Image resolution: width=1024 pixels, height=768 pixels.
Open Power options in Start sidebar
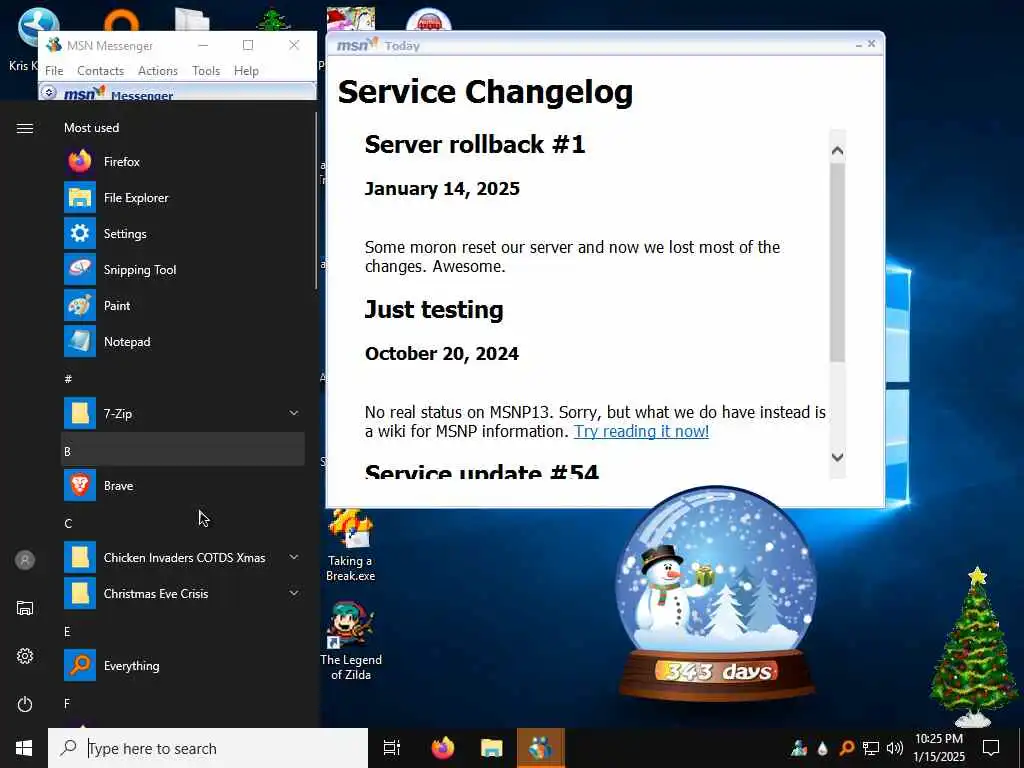[x=25, y=704]
